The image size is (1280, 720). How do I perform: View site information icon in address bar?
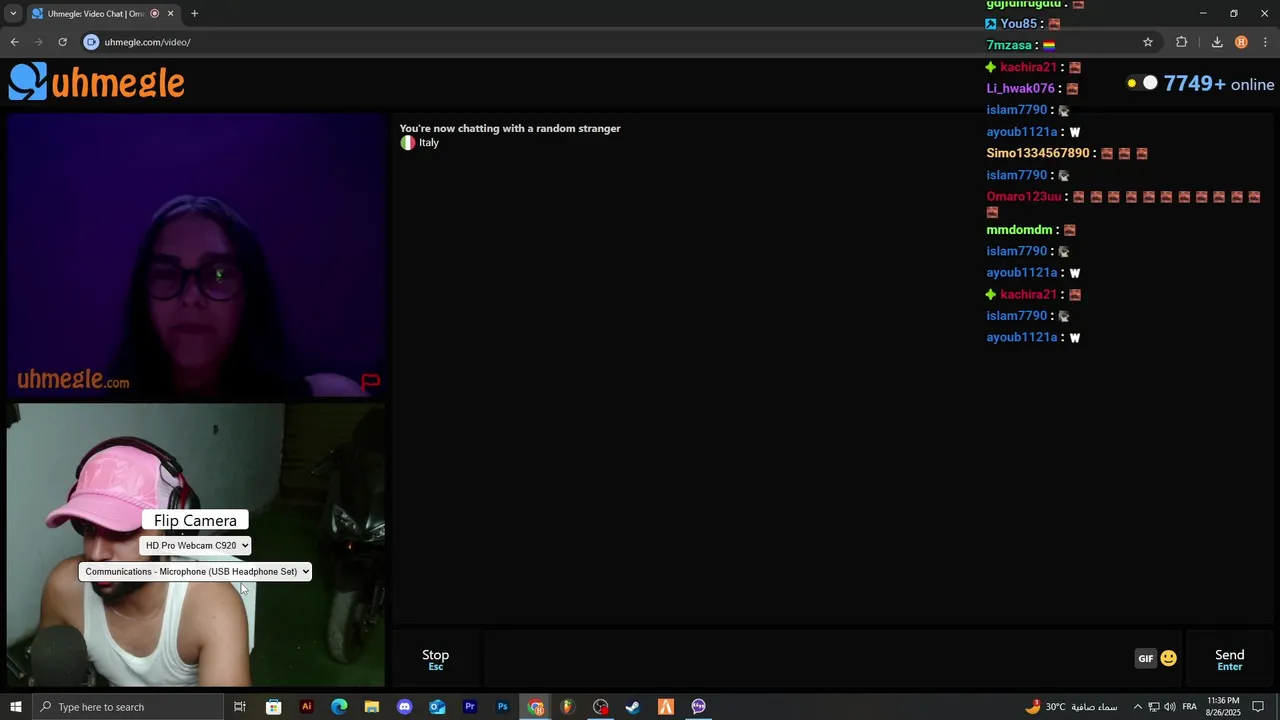click(x=91, y=42)
